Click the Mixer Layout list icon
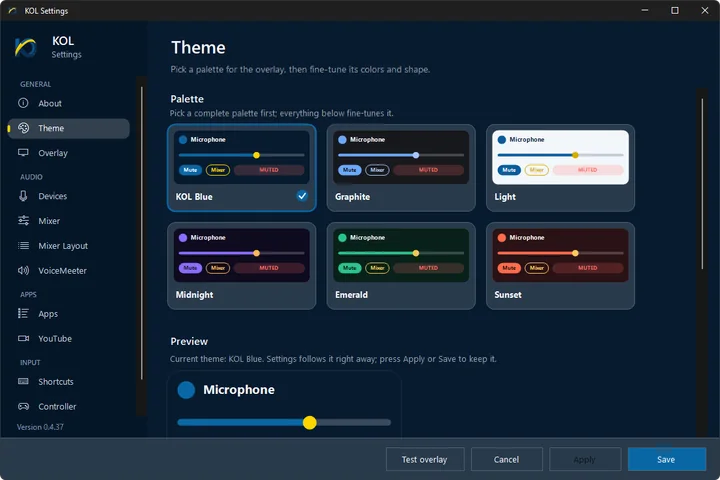Image resolution: width=720 pixels, height=480 pixels. coord(23,245)
